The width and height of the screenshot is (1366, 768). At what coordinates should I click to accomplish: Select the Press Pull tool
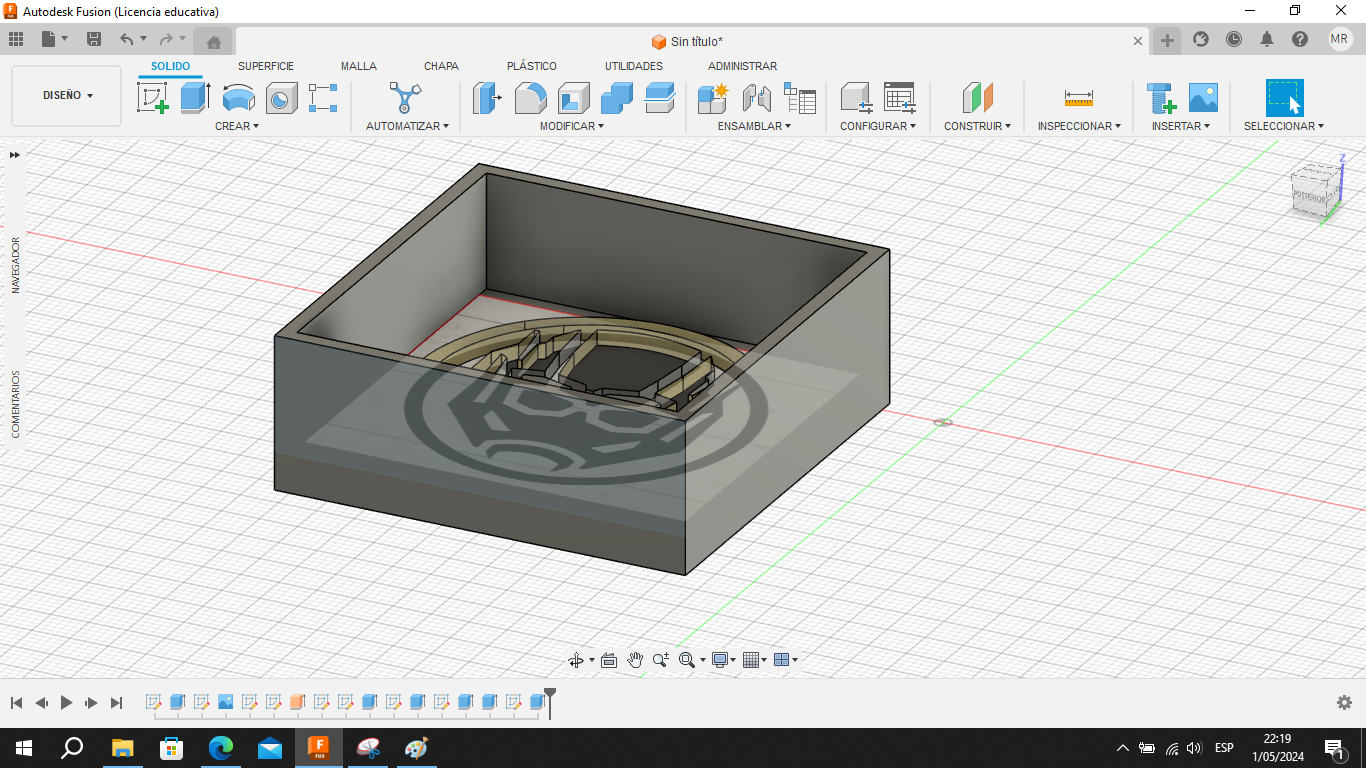[487, 98]
